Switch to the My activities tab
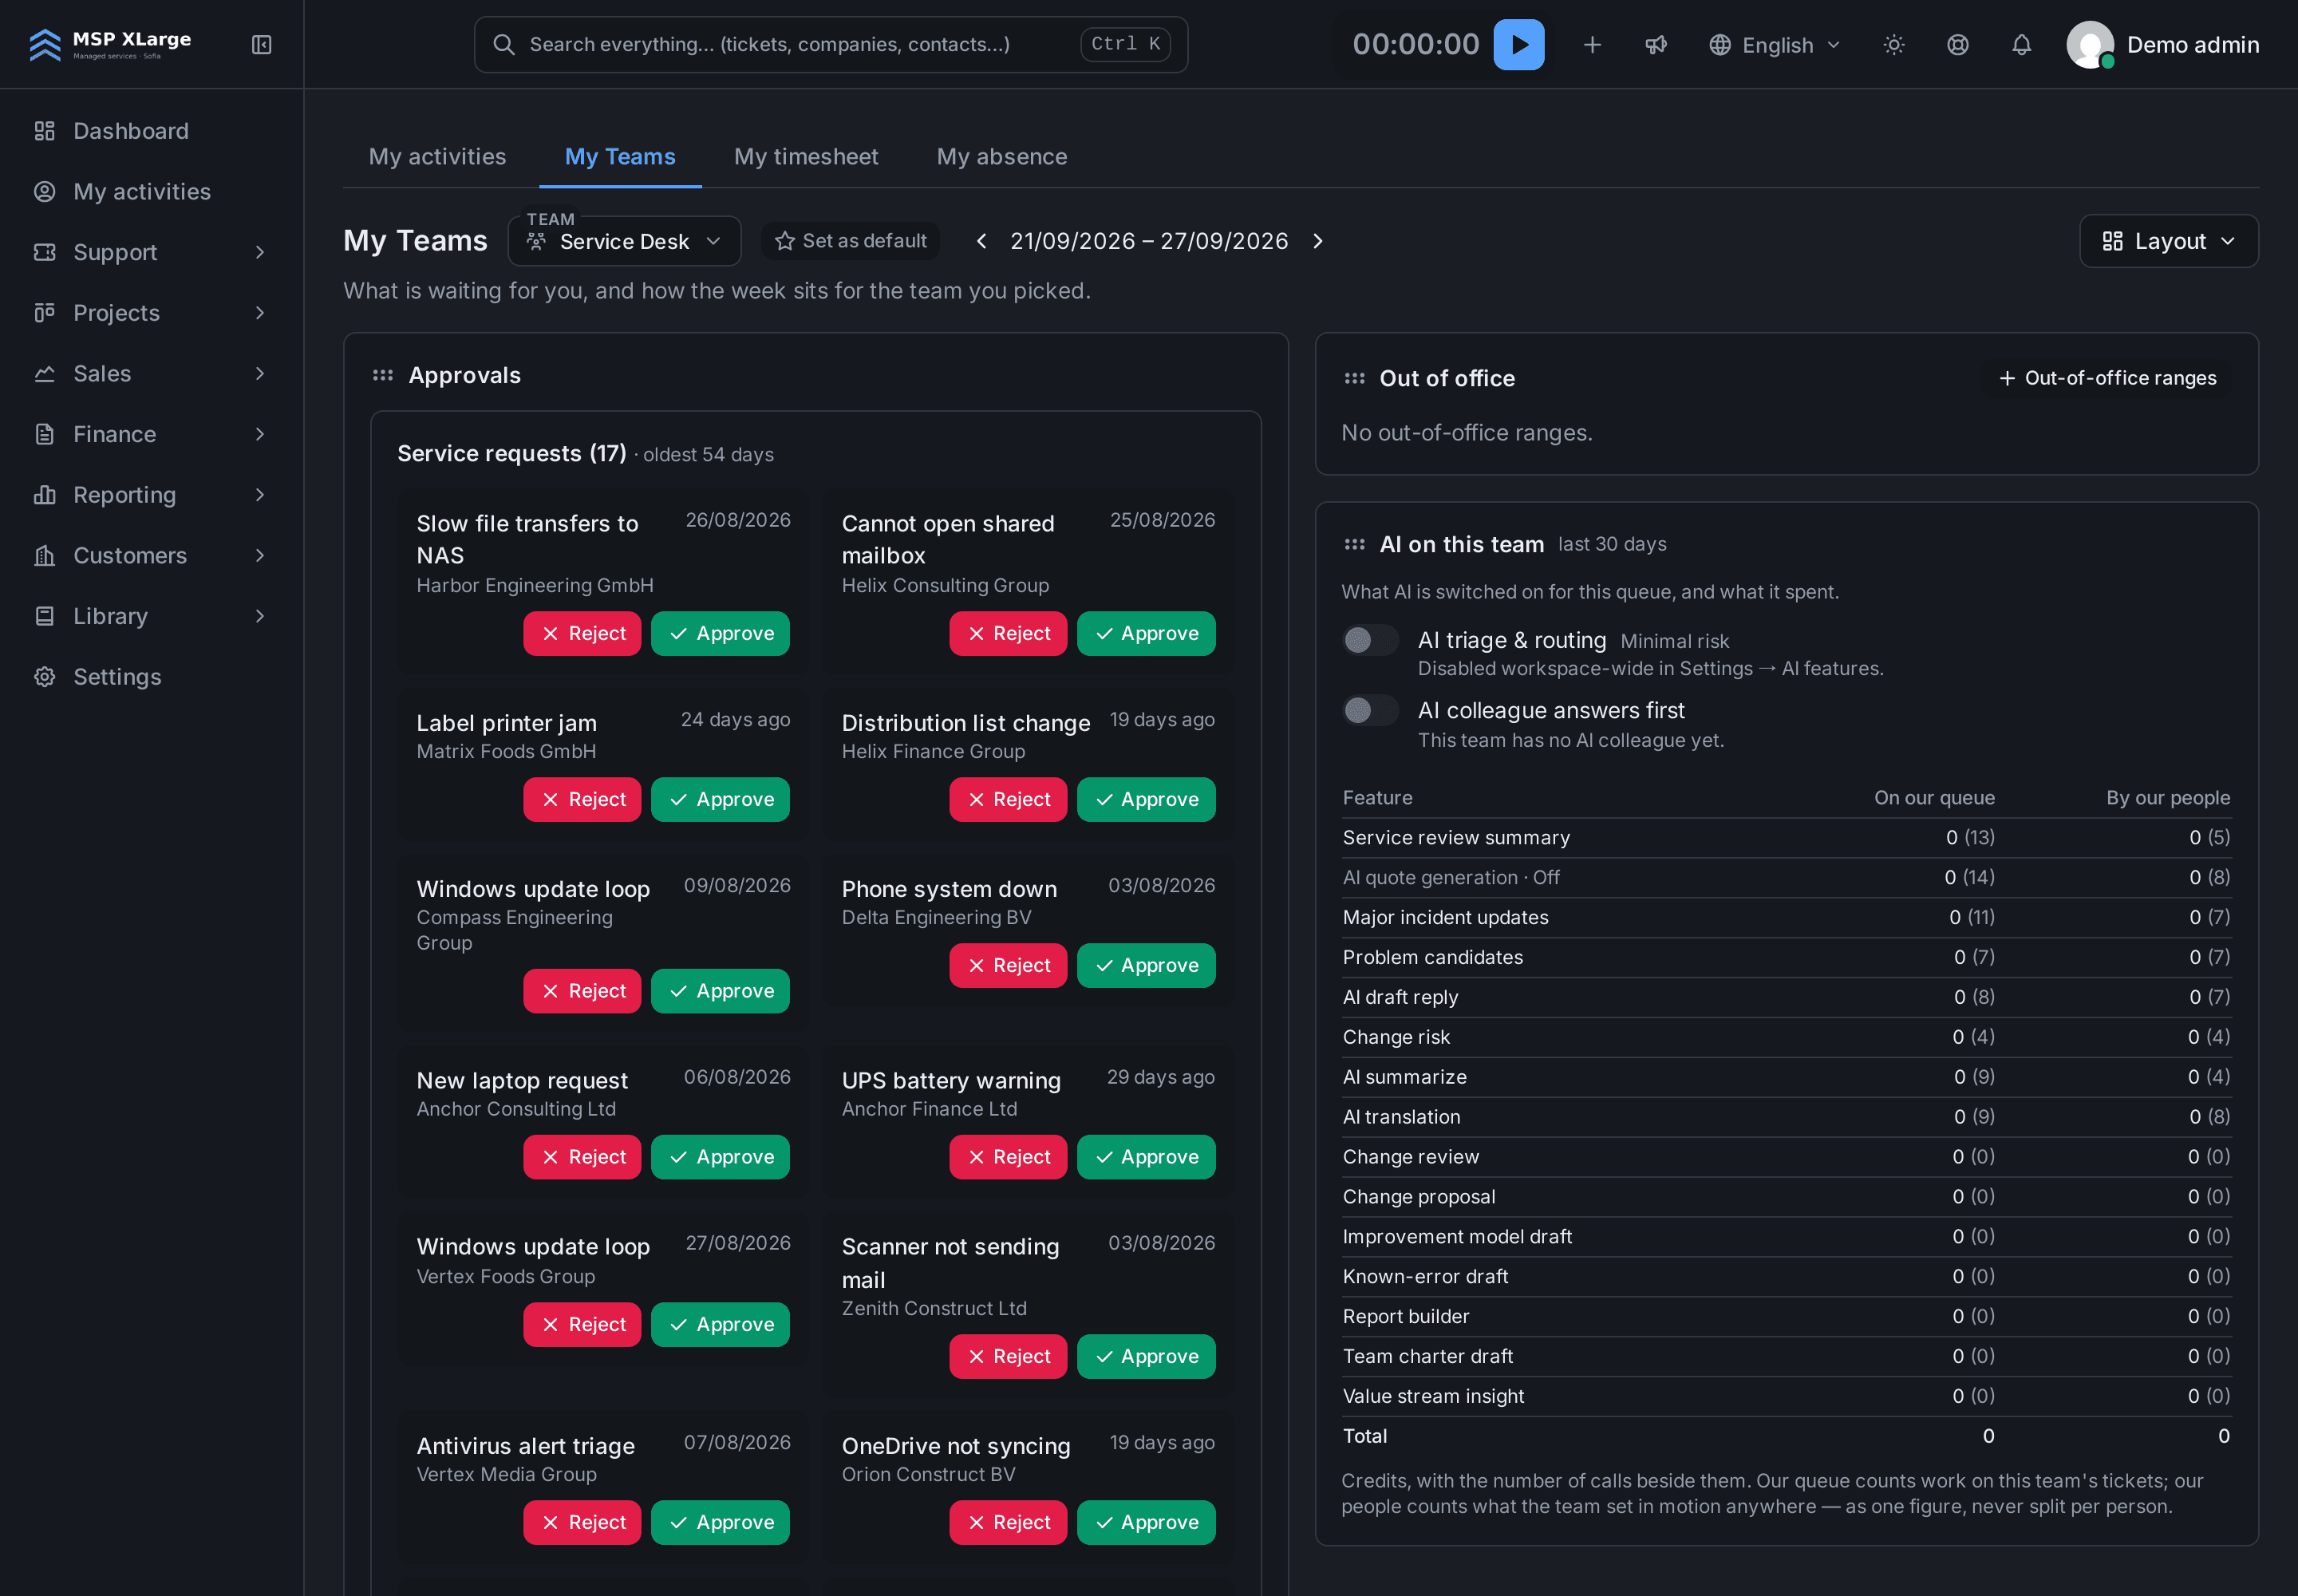2298x1596 pixels. (x=437, y=157)
